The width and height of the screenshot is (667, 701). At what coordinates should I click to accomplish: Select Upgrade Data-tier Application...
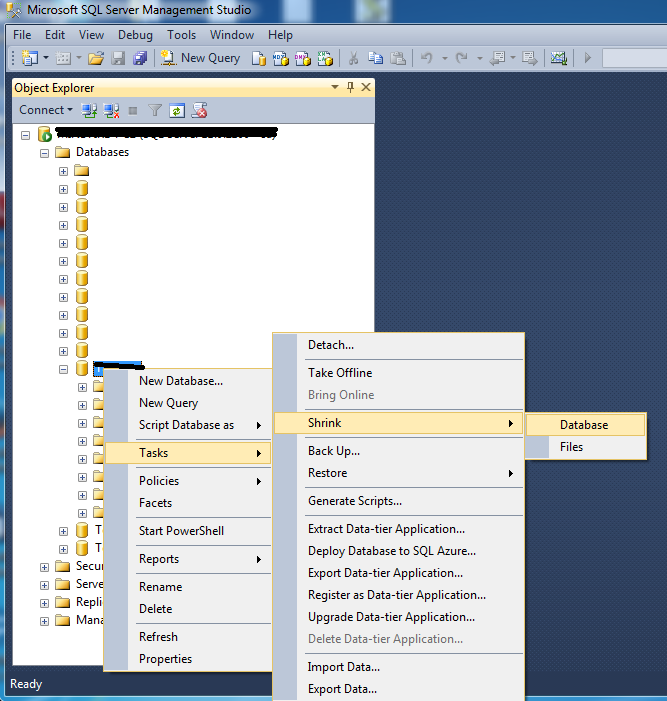tap(398, 617)
